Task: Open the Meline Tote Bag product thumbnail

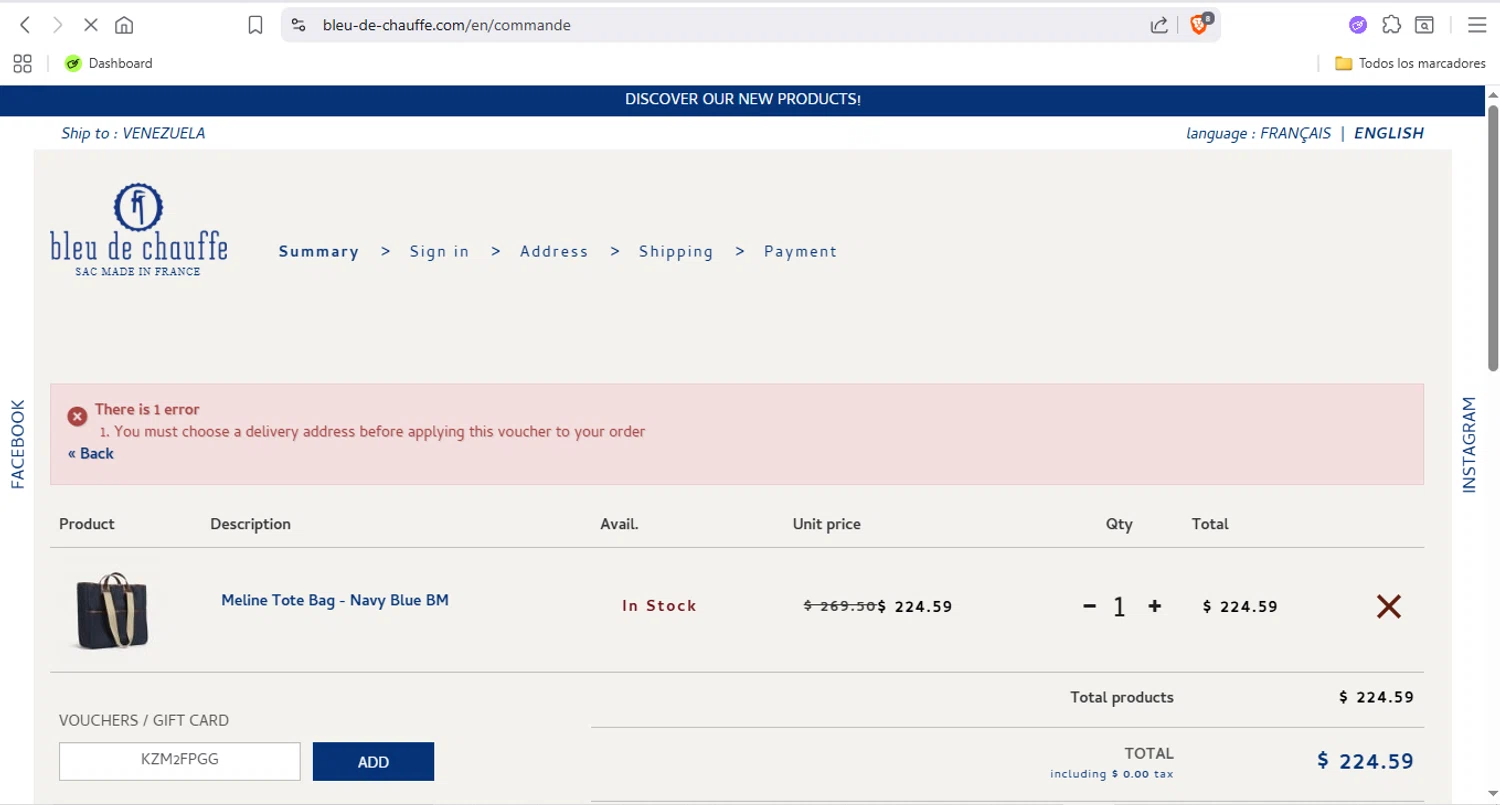Action: 112,610
